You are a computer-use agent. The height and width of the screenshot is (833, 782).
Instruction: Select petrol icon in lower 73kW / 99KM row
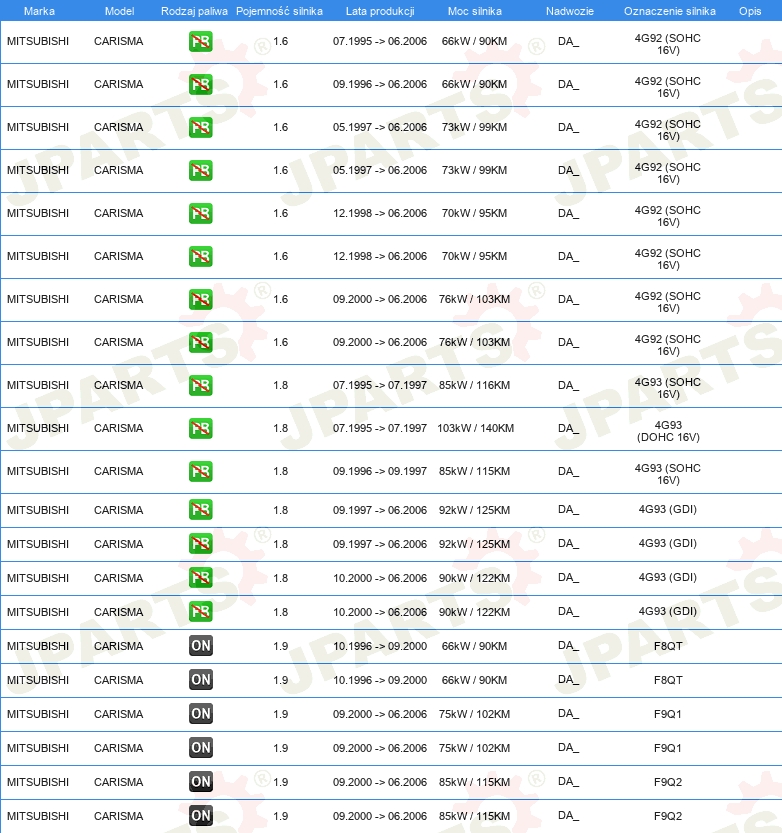[201, 171]
